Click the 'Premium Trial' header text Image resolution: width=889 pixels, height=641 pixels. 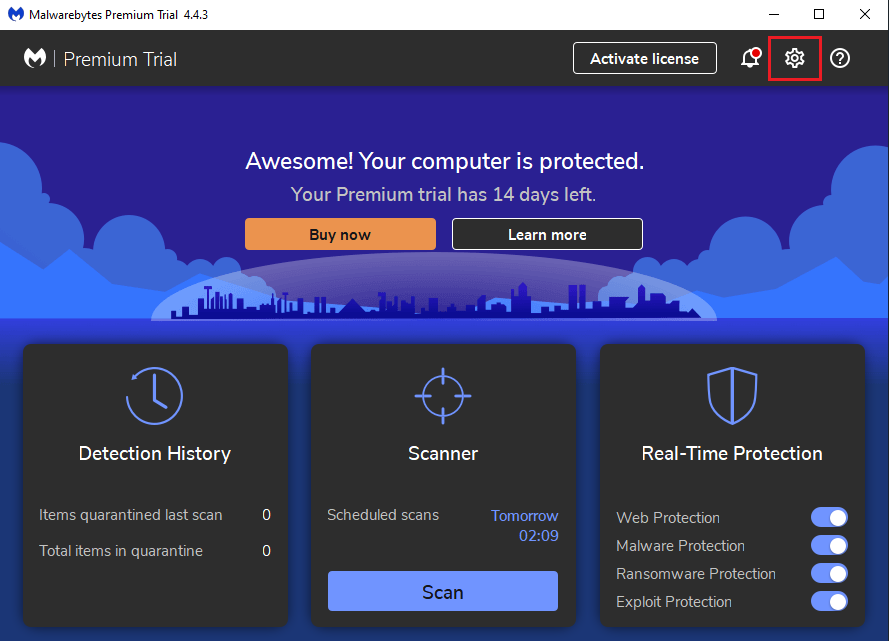(x=120, y=59)
